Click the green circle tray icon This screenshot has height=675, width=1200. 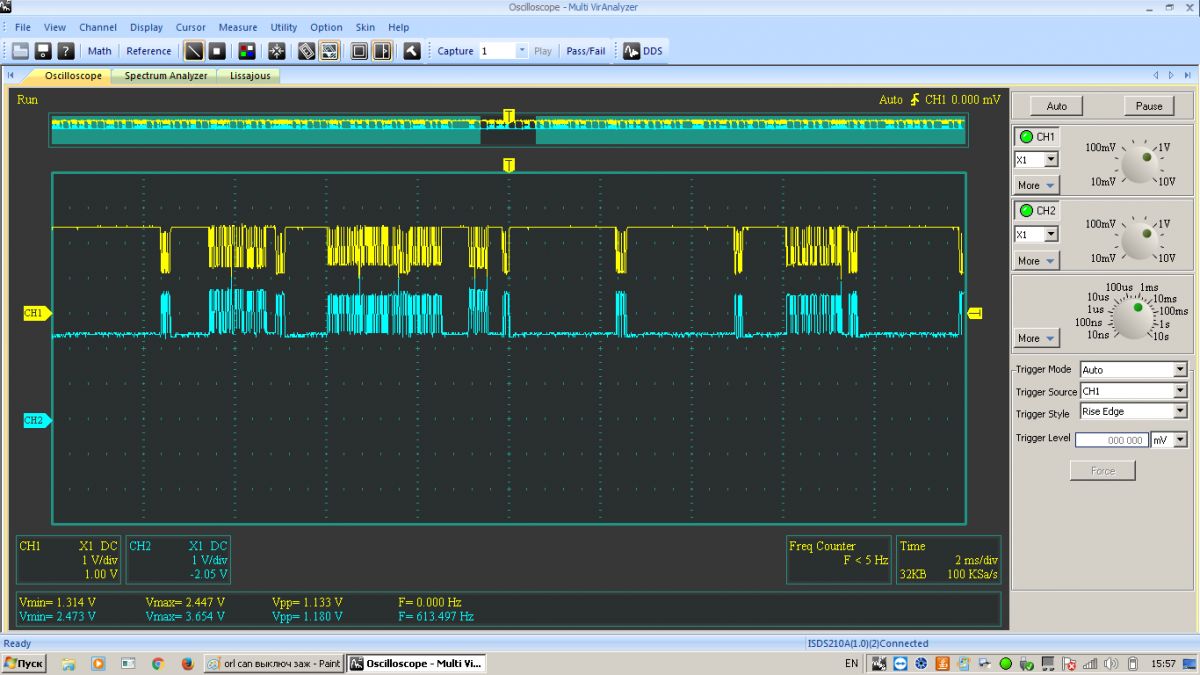[1006, 663]
